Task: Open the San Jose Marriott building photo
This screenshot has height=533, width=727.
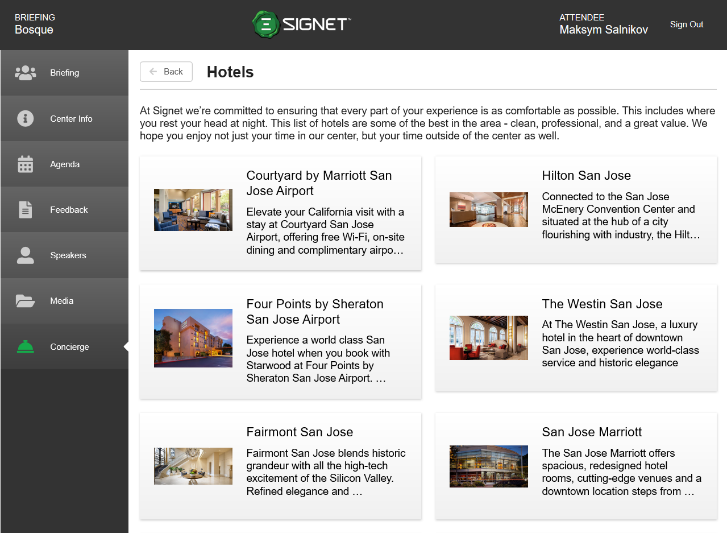Action: (489, 466)
